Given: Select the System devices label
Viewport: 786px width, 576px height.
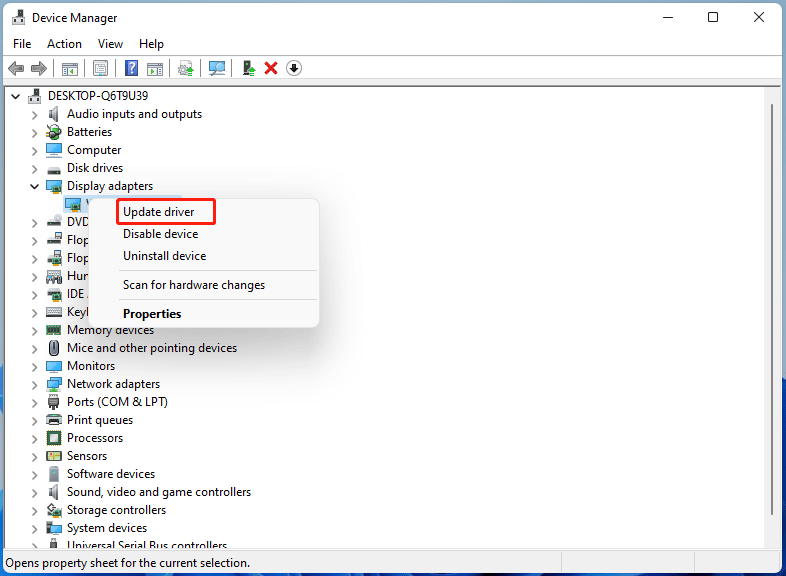Looking at the screenshot, I should tap(107, 528).
